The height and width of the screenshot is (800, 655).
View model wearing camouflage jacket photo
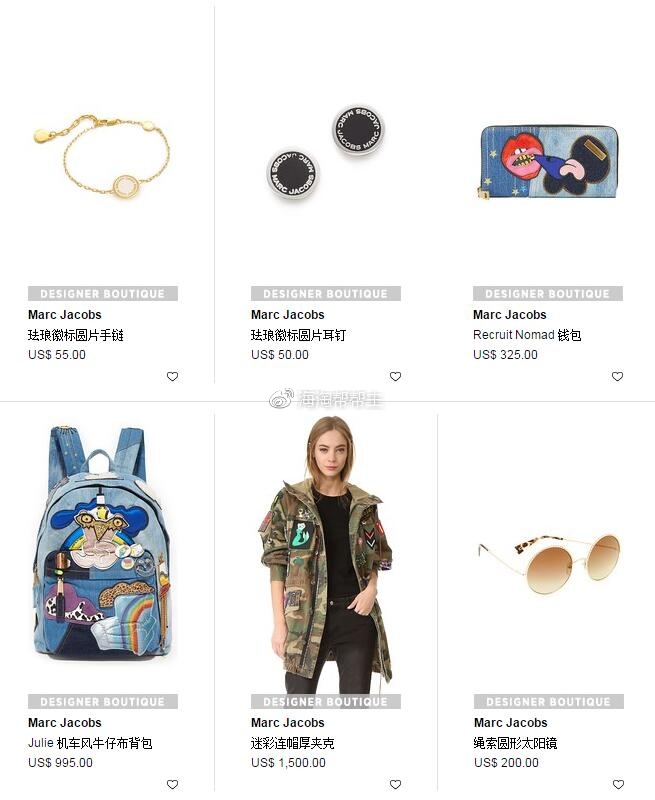point(325,555)
